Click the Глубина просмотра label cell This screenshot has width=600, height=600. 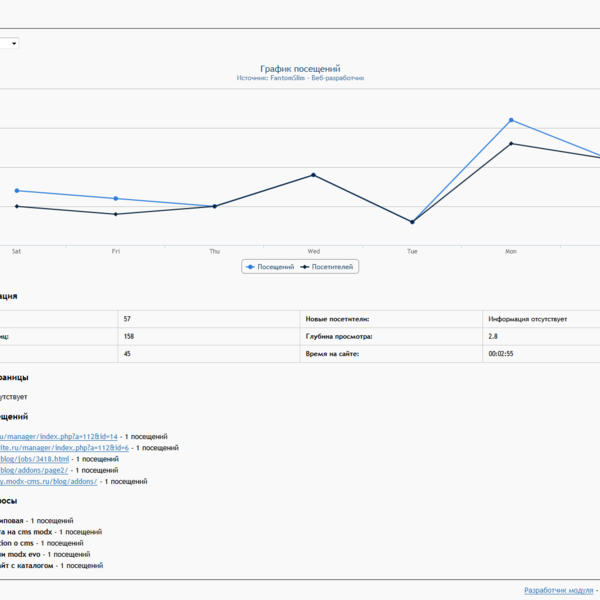pos(391,336)
